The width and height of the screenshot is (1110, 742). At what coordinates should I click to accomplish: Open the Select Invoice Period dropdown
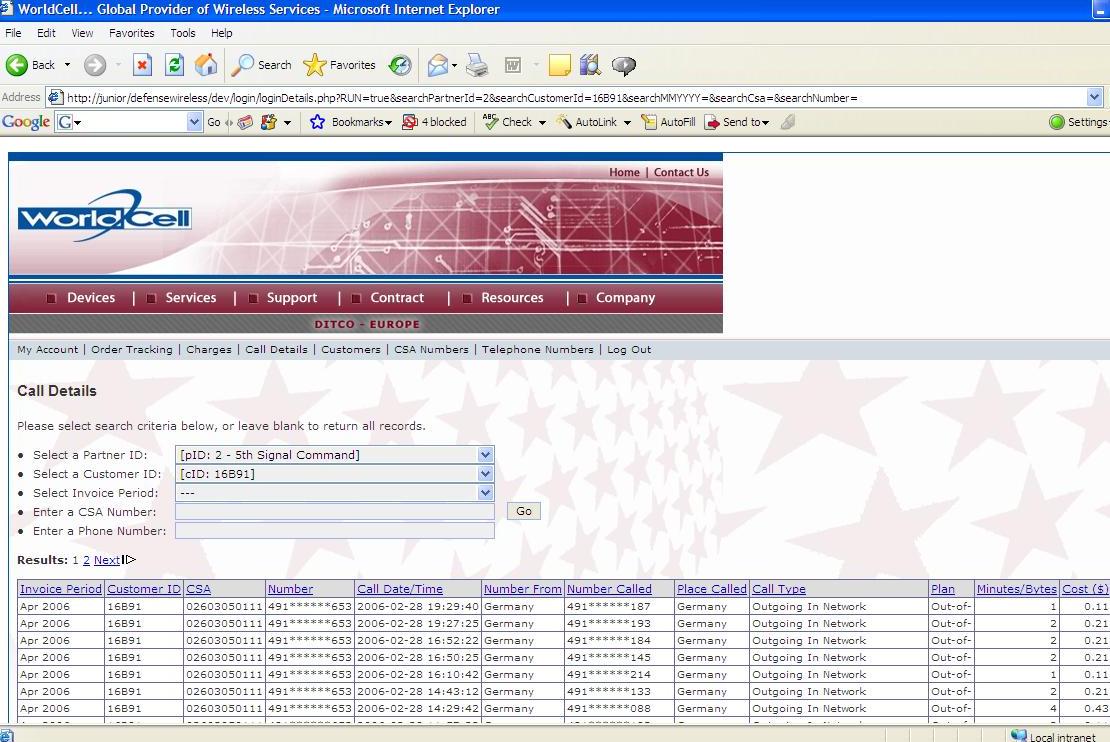pyautogui.click(x=485, y=492)
